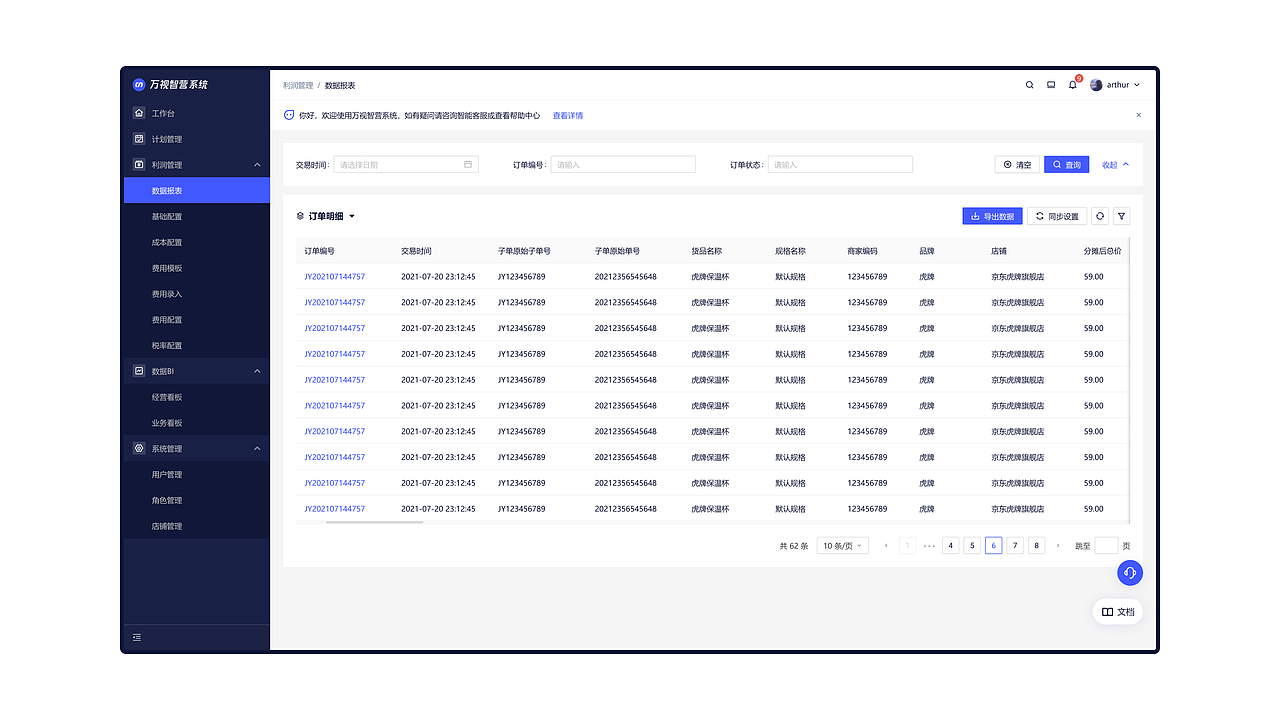Open last row JY202107144757 order link
Screen dimensions: 1280x720
coord(335,509)
